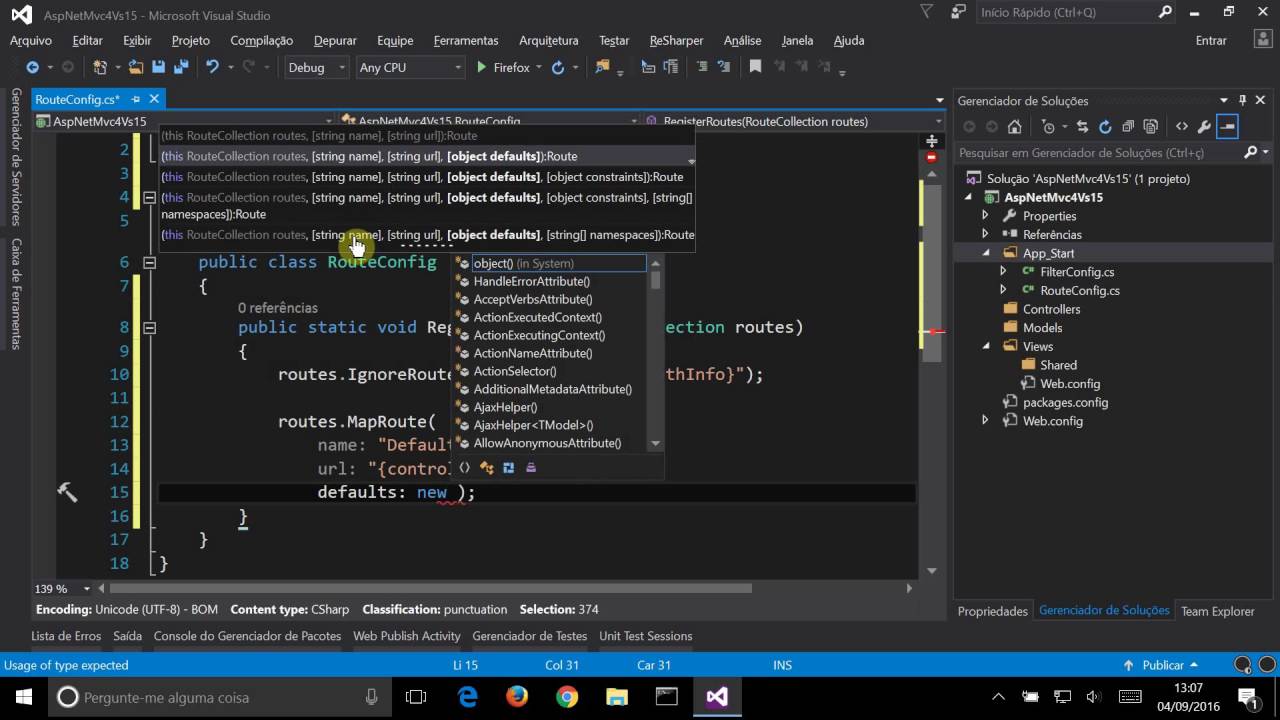
Task: Click the bookmark icon in the toolbar
Action: (x=755, y=67)
